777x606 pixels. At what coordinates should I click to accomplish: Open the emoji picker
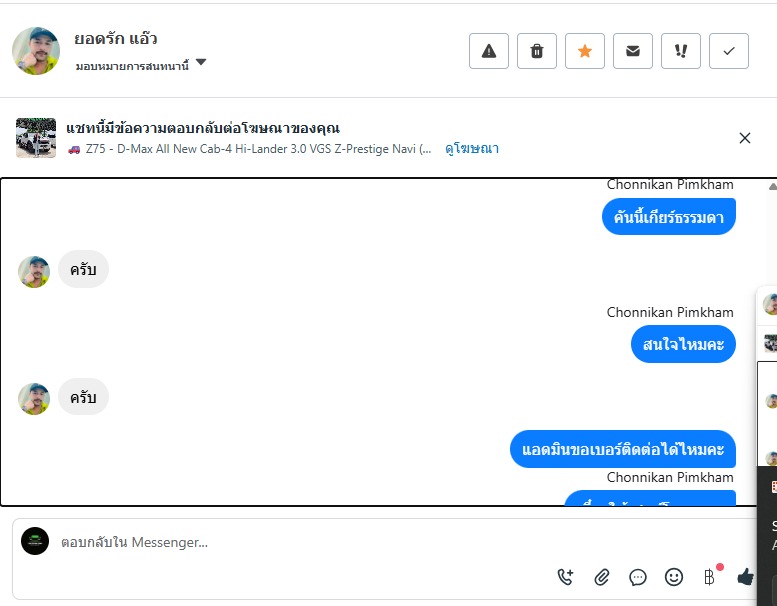674,577
